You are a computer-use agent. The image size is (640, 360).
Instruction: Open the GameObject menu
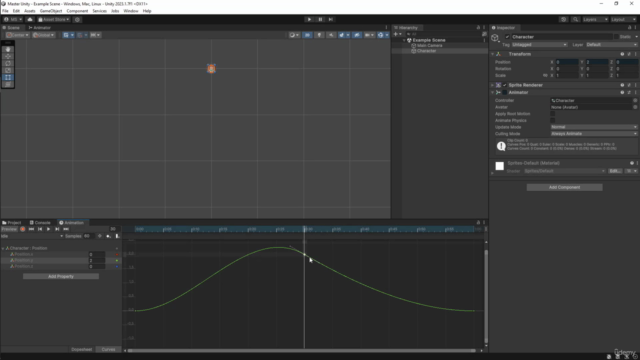click(x=51, y=11)
